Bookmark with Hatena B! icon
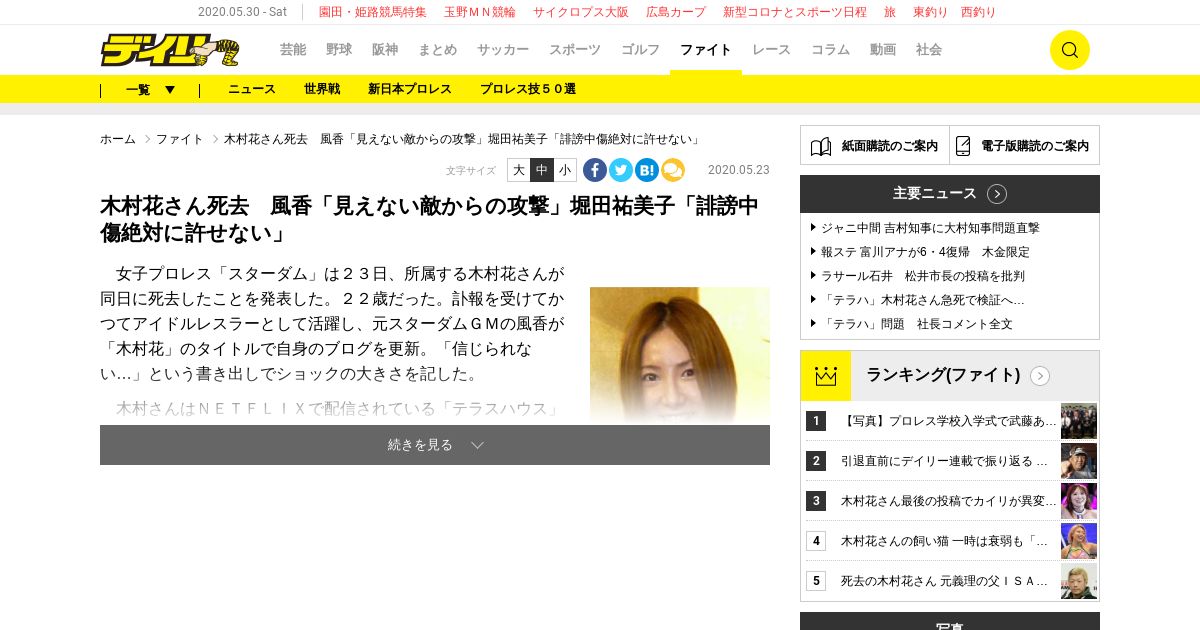The image size is (1200, 630). 647,170
